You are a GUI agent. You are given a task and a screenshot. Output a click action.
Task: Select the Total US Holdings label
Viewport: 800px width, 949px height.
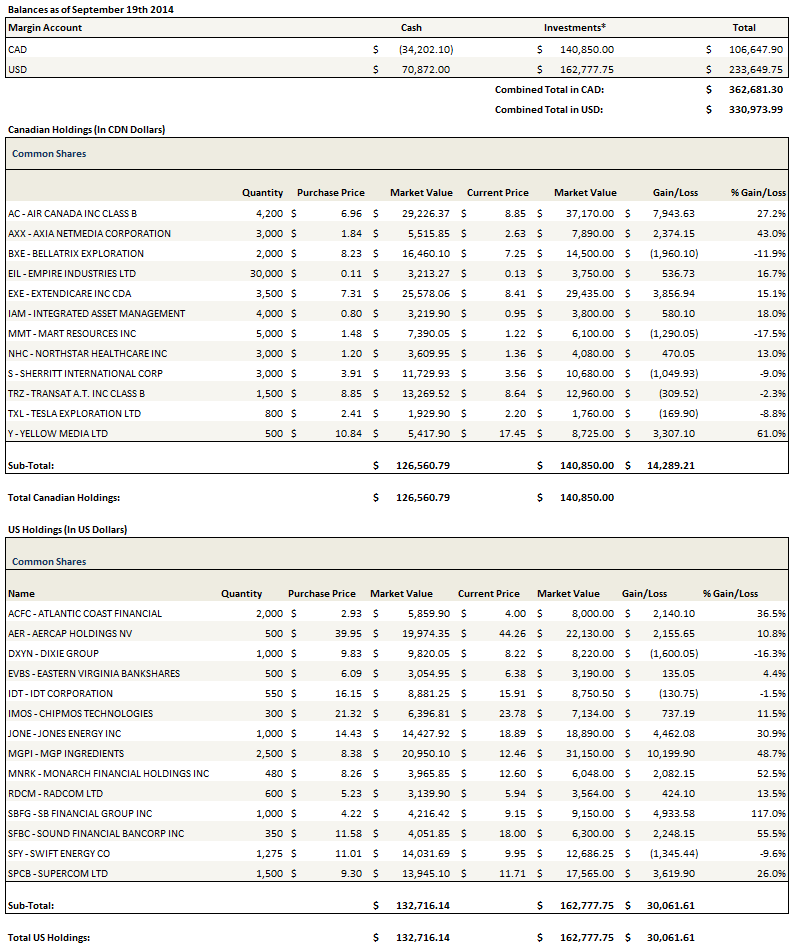[x=50, y=937]
